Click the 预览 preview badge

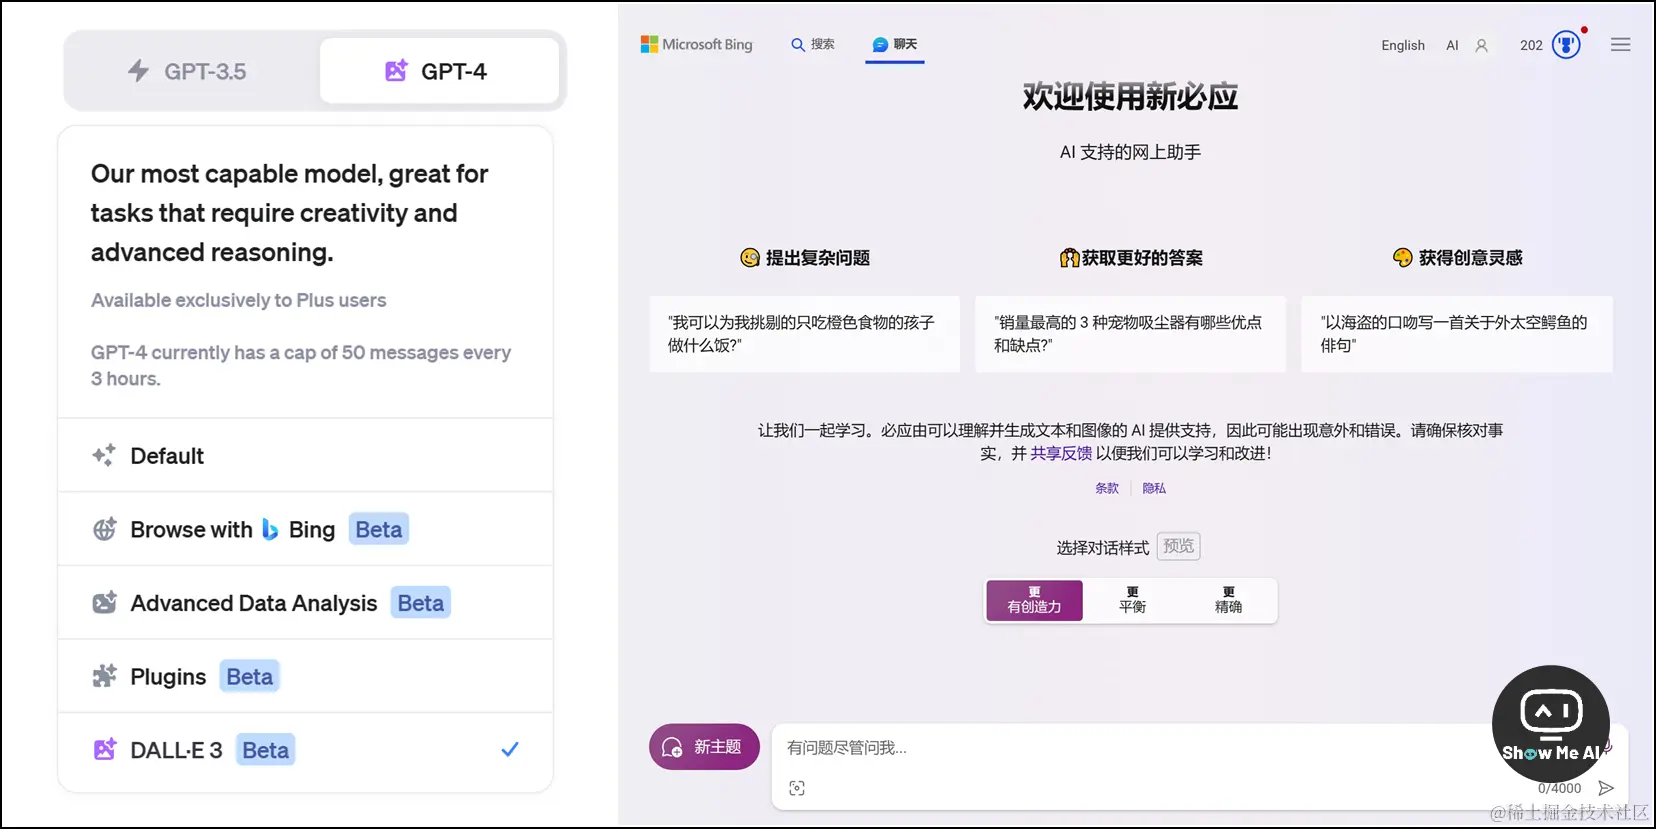pyautogui.click(x=1179, y=546)
